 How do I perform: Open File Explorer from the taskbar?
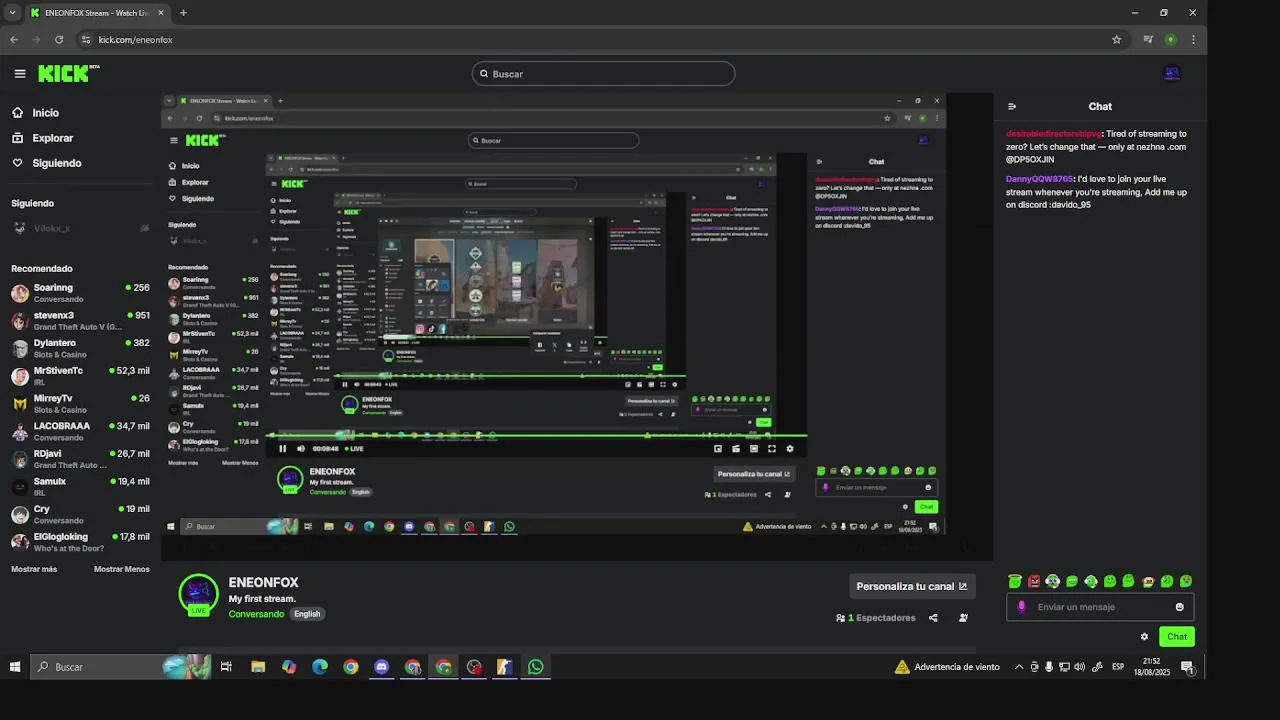coord(258,667)
